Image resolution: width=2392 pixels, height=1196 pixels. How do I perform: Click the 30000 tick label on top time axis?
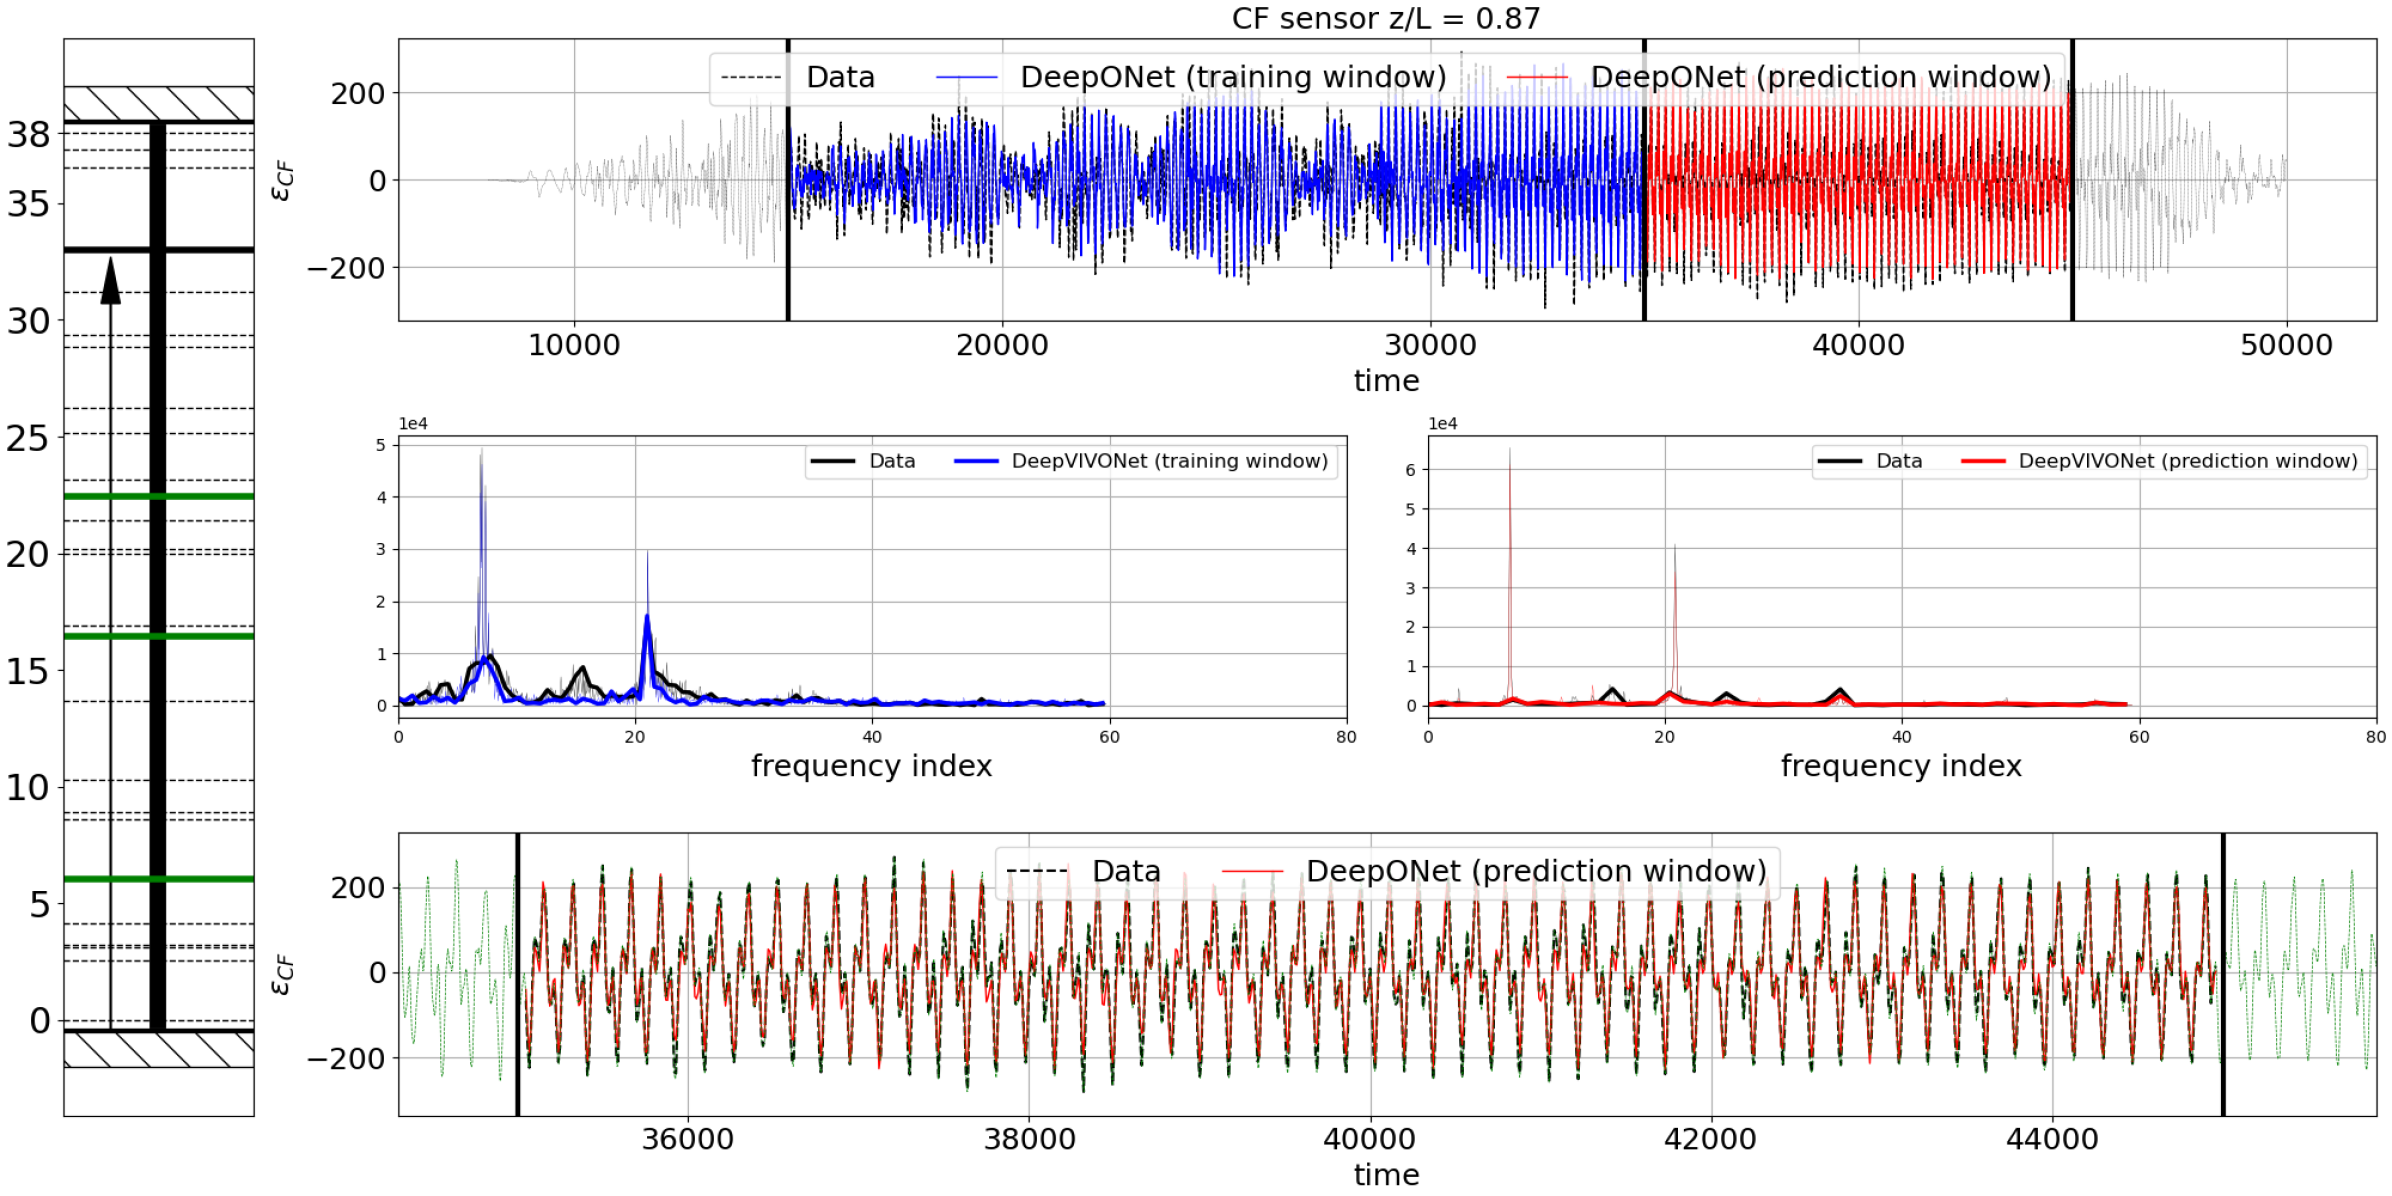(1429, 345)
